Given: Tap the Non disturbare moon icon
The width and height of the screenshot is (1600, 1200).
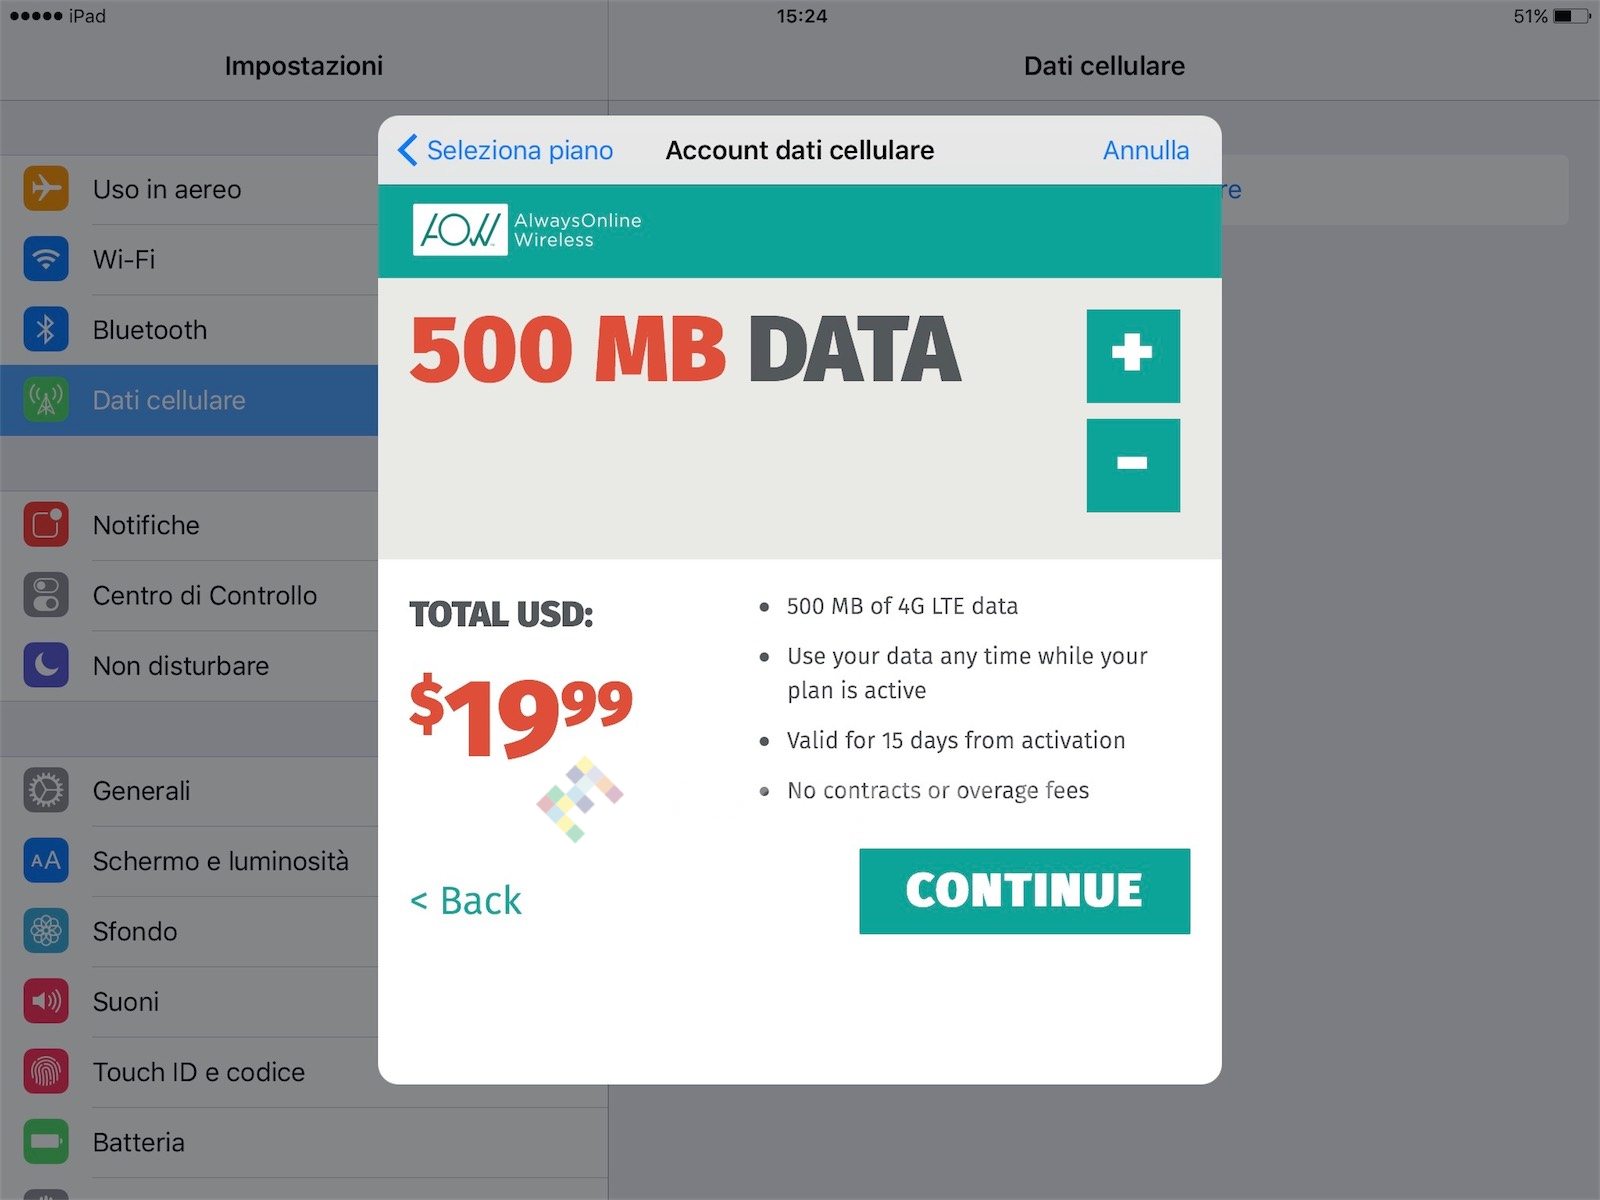Looking at the screenshot, I should point(46,666).
